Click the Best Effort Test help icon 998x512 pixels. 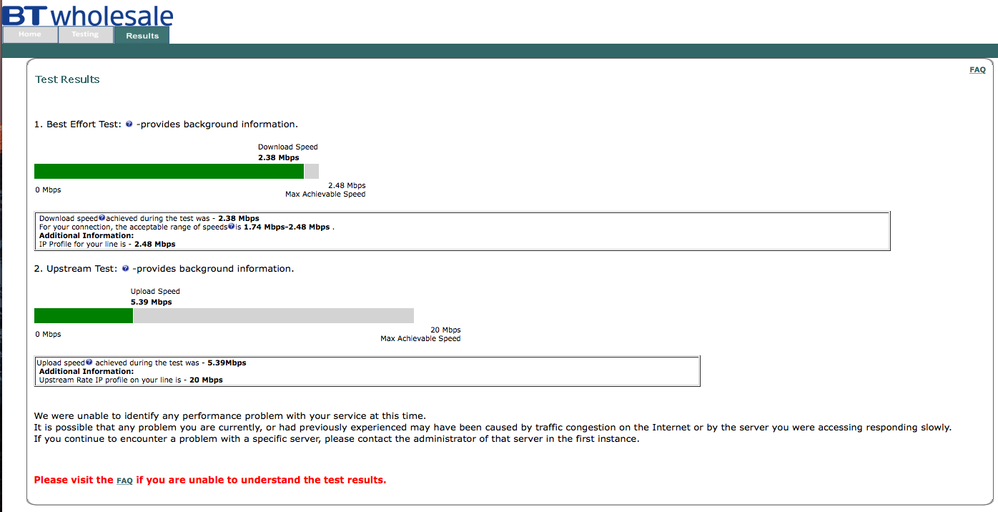pos(129,124)
